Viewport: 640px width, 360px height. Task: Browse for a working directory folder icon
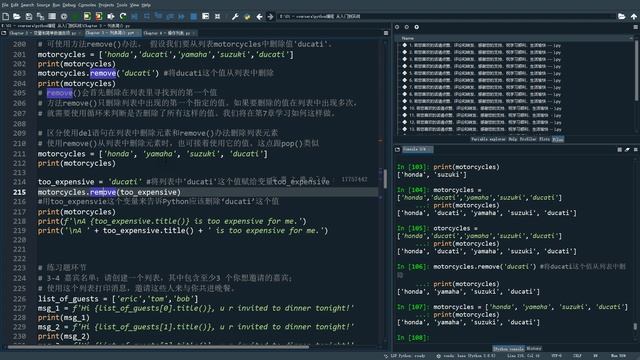pyautogui.click(x=622, y=16)
